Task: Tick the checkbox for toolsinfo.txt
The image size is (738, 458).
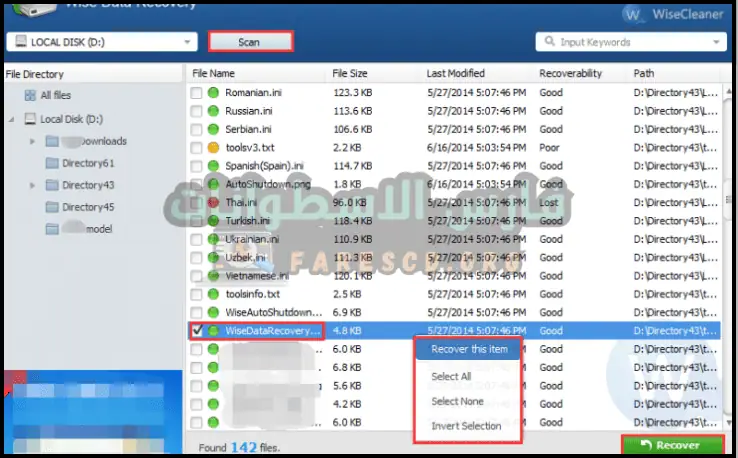Action: tap(196, 295)
